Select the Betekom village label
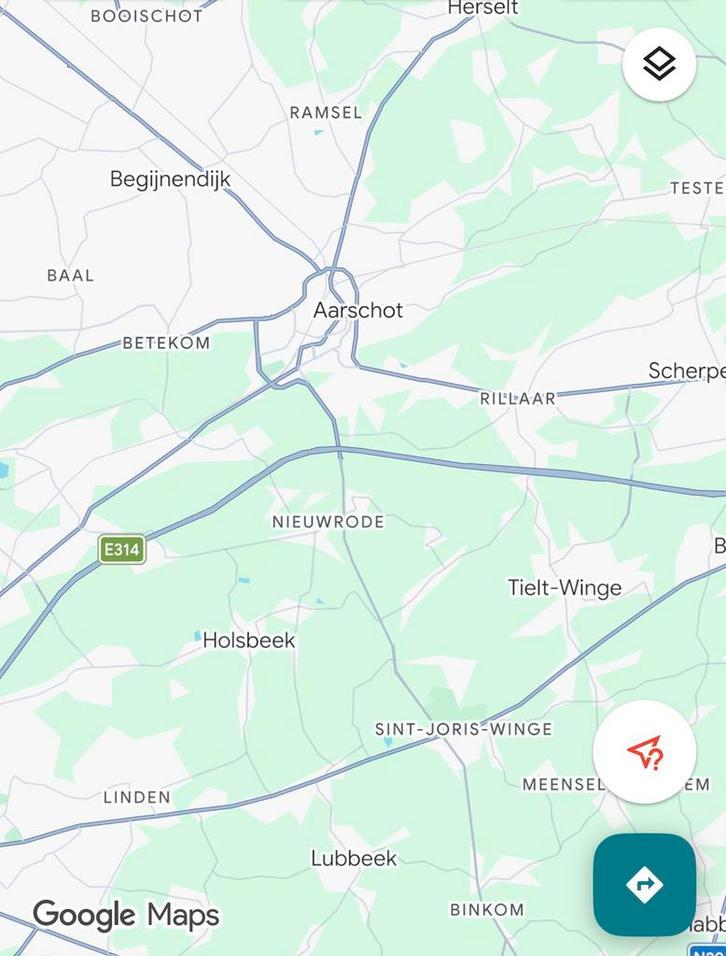Screen dimensions: 726x956 click(x=166, y=343)
